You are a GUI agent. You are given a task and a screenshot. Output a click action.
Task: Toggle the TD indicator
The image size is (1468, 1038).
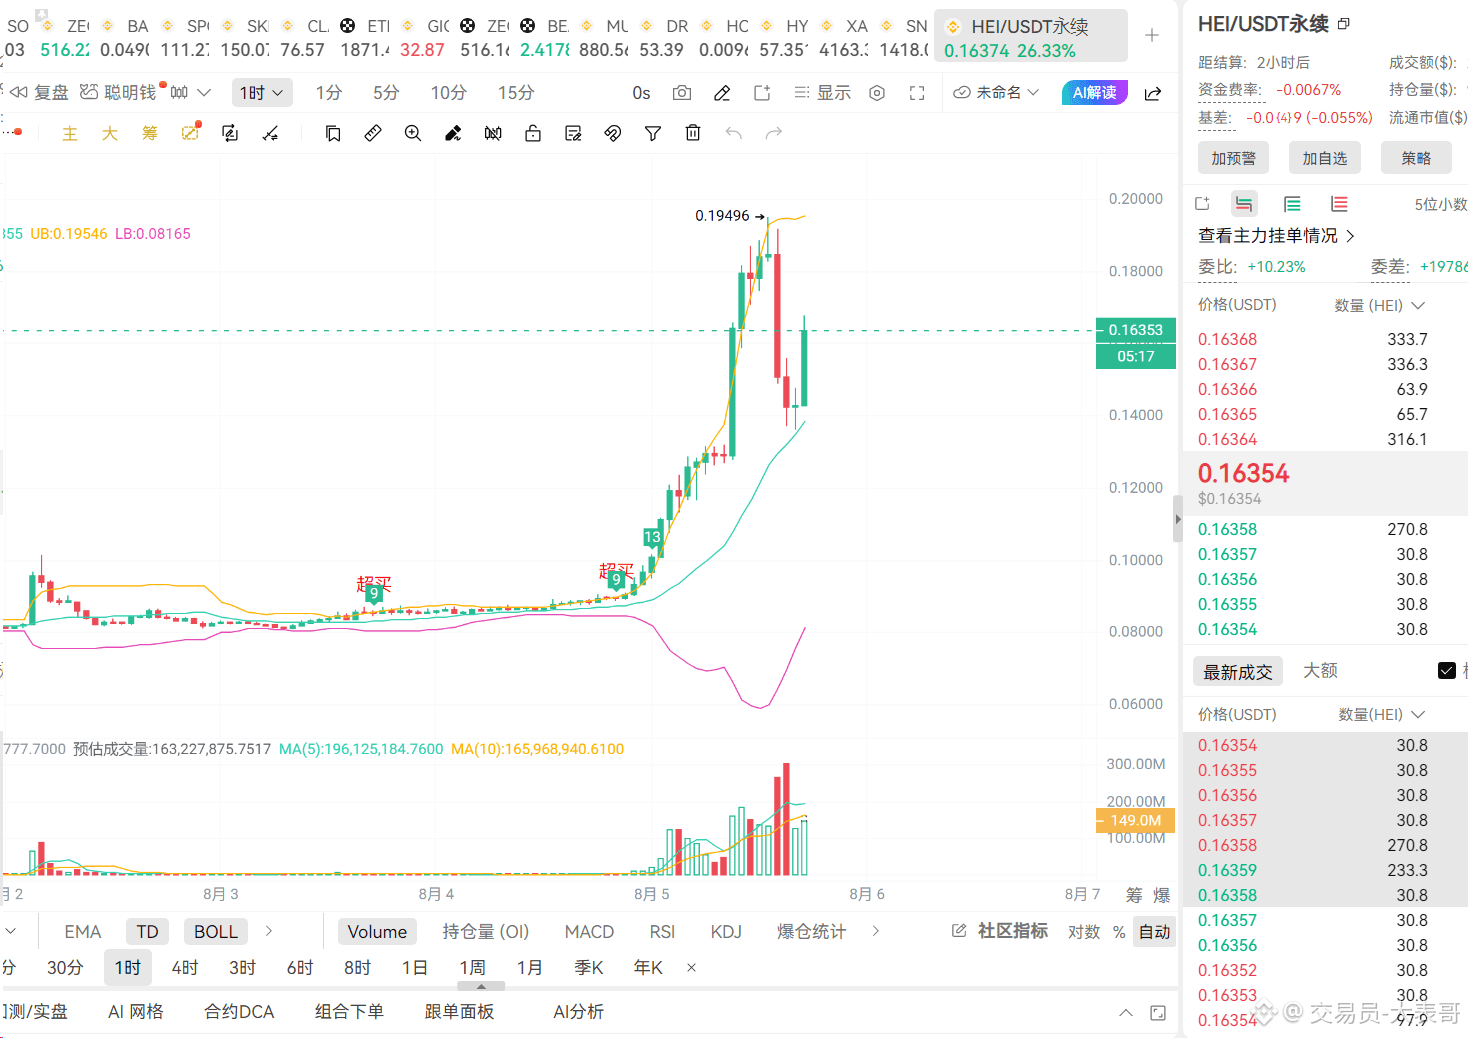coord(147,932)
